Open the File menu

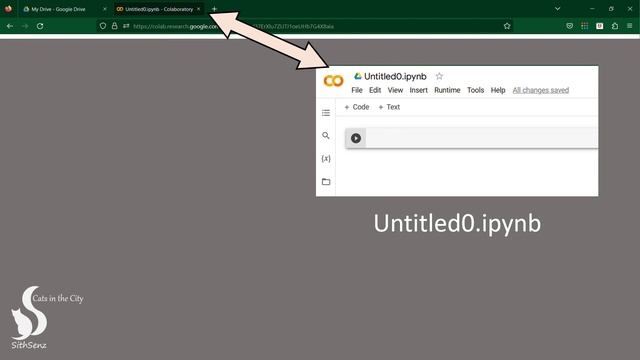[x=357, y=90]
